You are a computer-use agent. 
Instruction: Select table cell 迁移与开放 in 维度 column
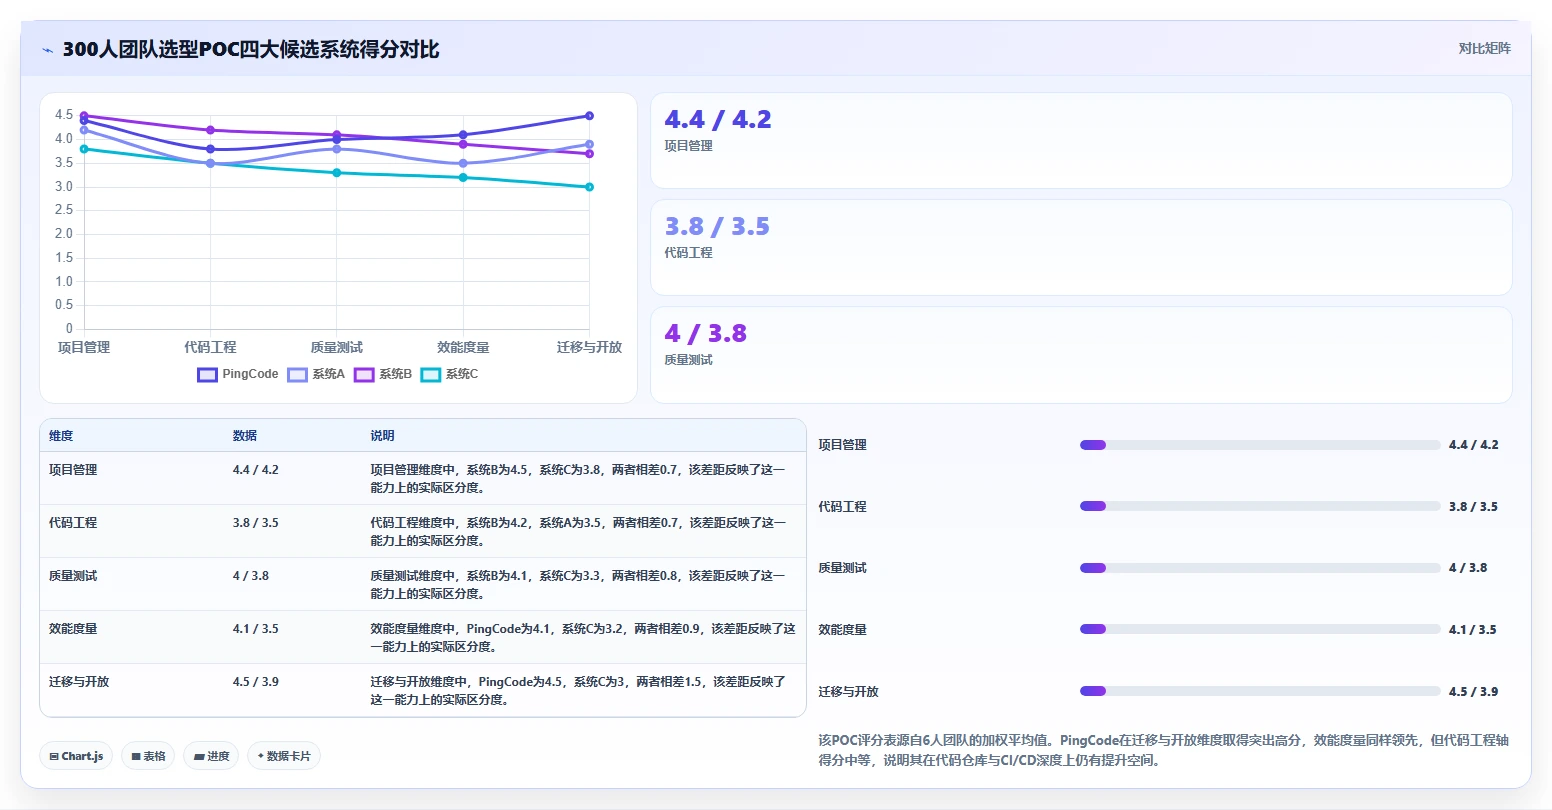[x=79, y=682]
